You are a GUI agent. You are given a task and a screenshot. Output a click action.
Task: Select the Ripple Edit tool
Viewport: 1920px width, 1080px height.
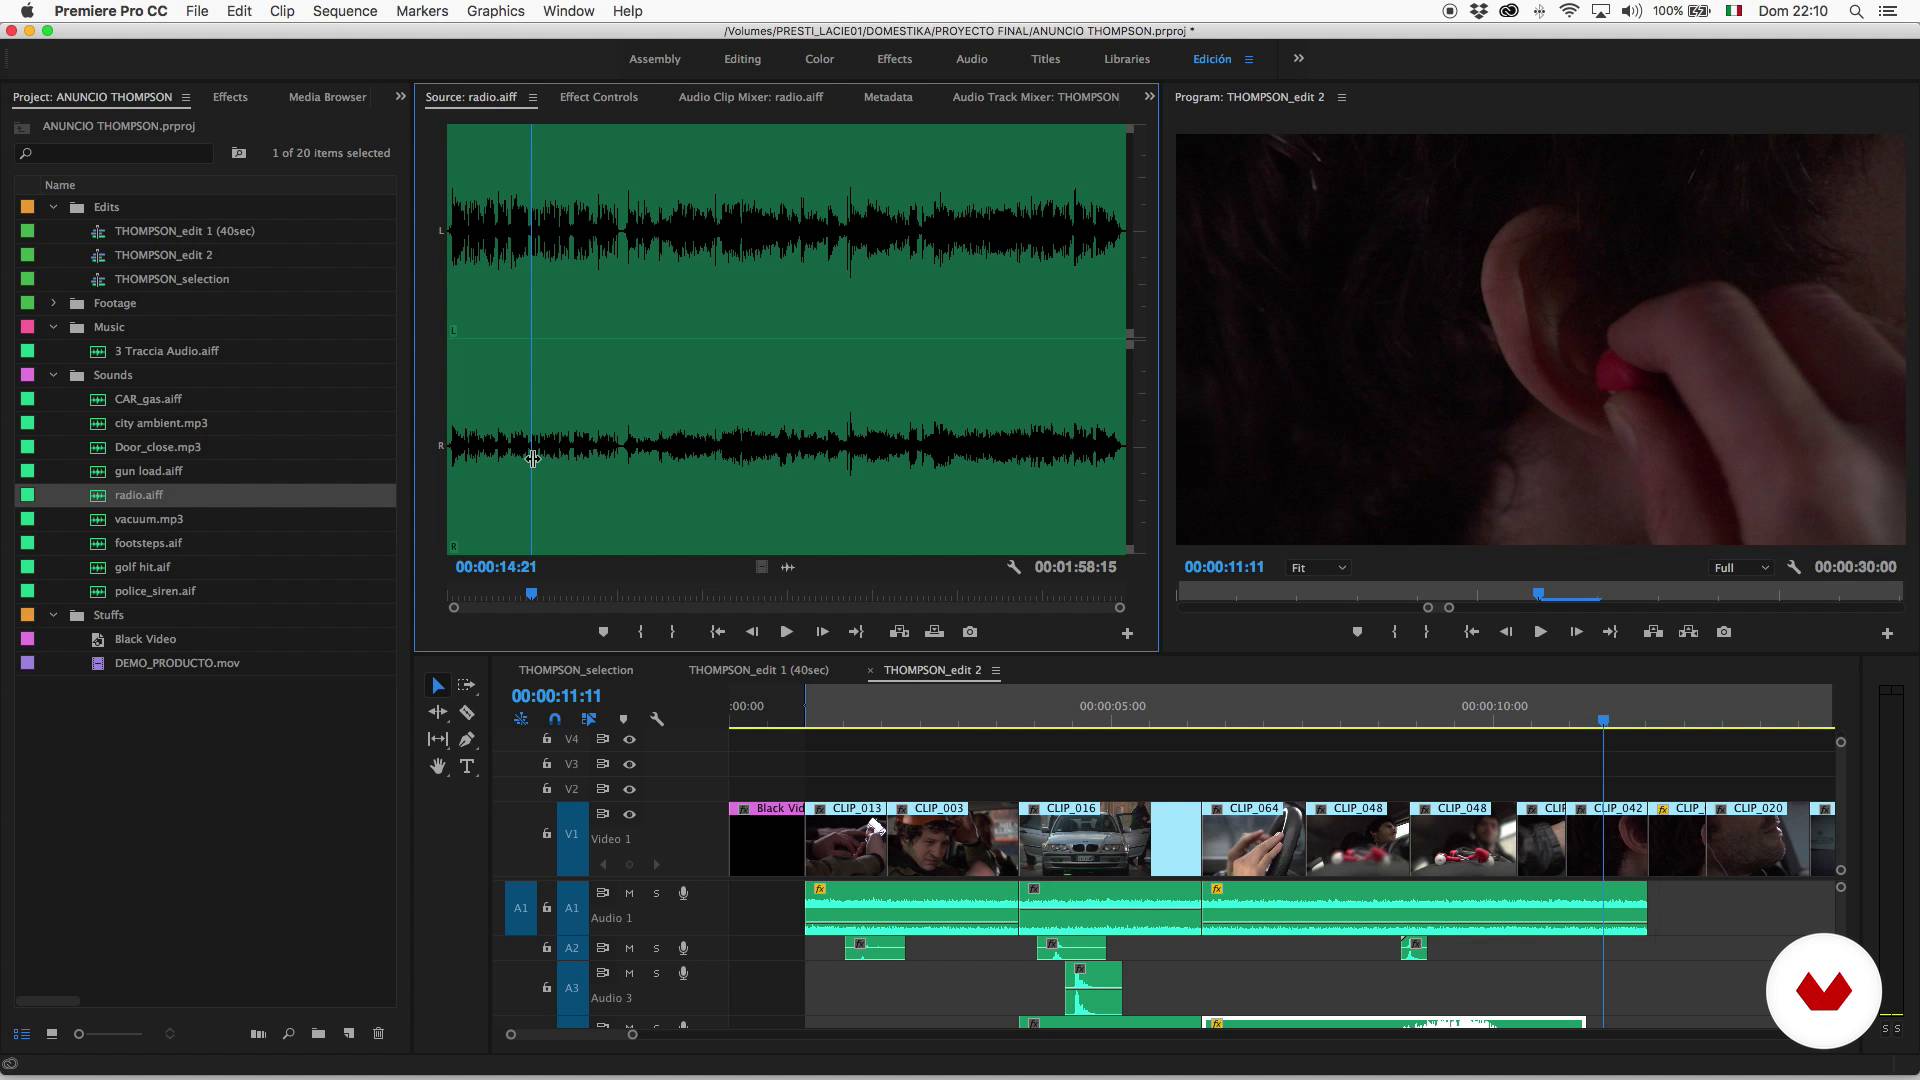pyautogui.click(x=437, y=712)
